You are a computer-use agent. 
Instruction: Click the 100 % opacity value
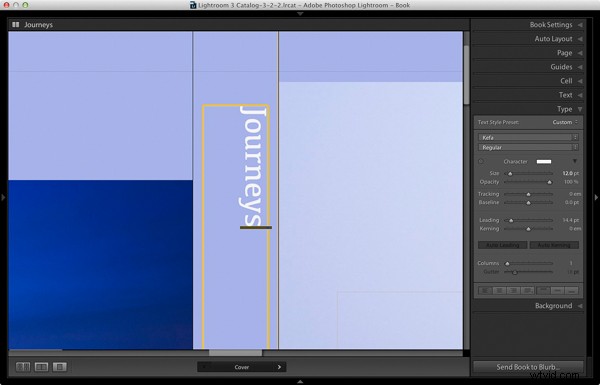tap(571, 182)
